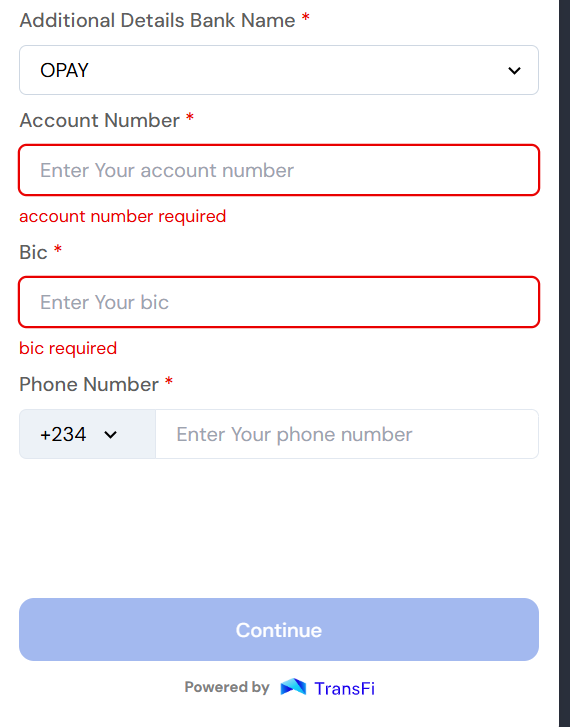Click the red asterisk beside Phone Number

click(x=169, y=381)
